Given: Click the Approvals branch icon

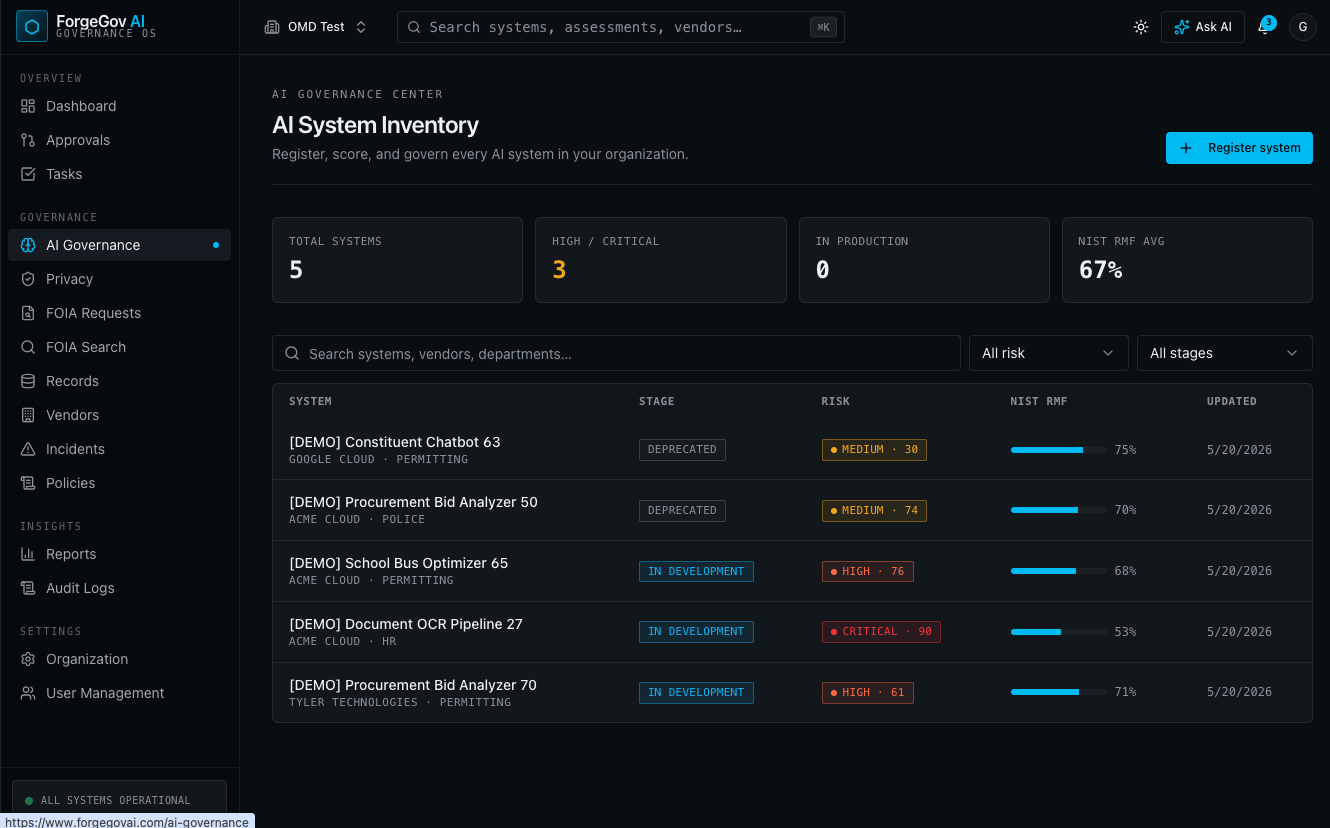Looking at the screenshot, I should tap(28, 140).
